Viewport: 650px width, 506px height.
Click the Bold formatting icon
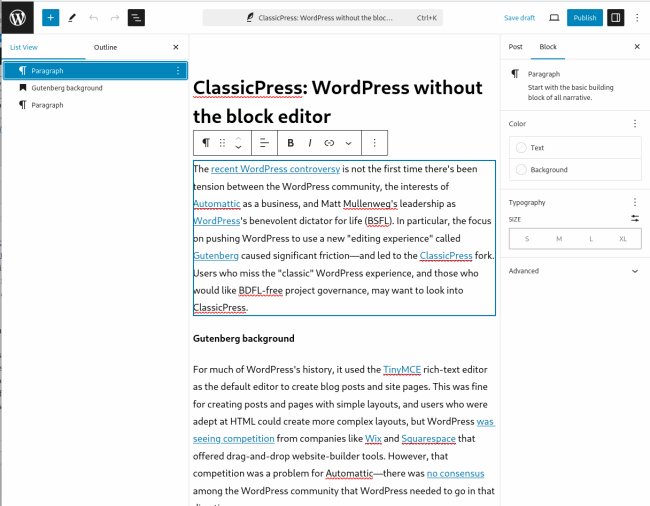[291, 143]
